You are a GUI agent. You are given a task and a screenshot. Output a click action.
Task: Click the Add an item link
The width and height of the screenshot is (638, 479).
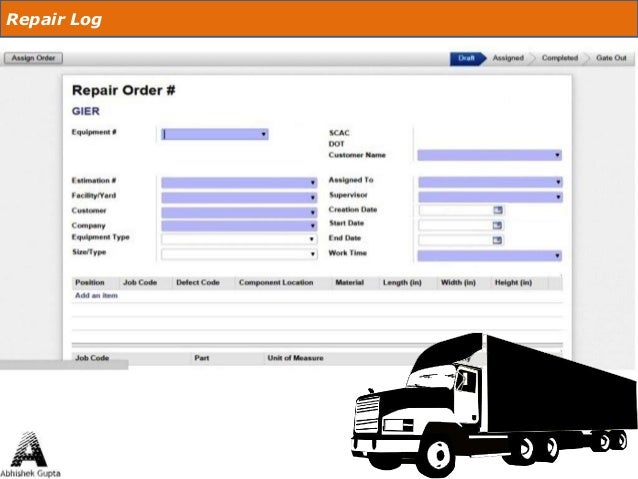(x=96, y=295)
